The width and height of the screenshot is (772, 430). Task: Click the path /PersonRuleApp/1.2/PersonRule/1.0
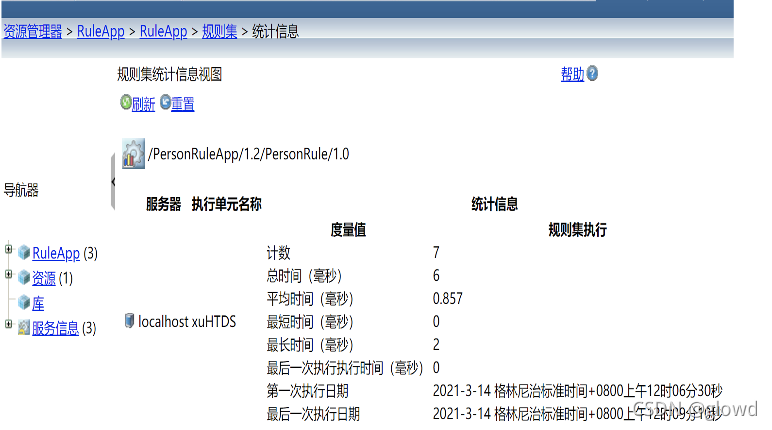point(249,154)
